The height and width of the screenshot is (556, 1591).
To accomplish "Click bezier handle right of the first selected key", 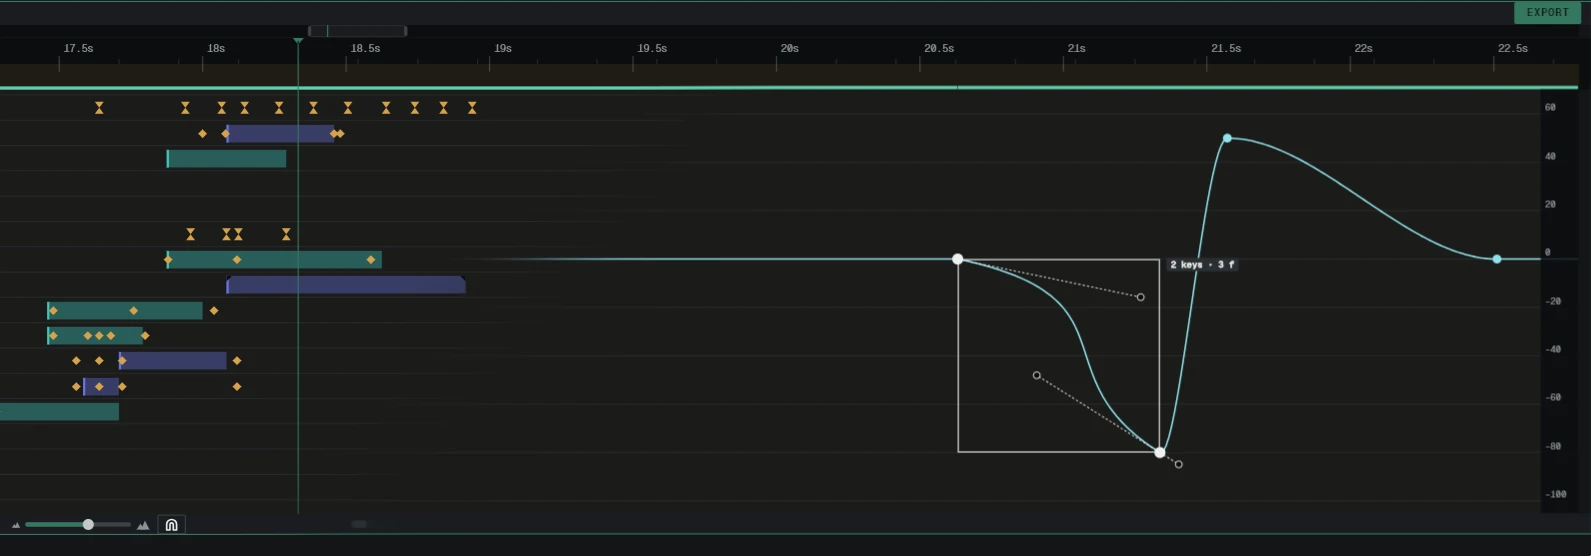I will point(1140,297).
